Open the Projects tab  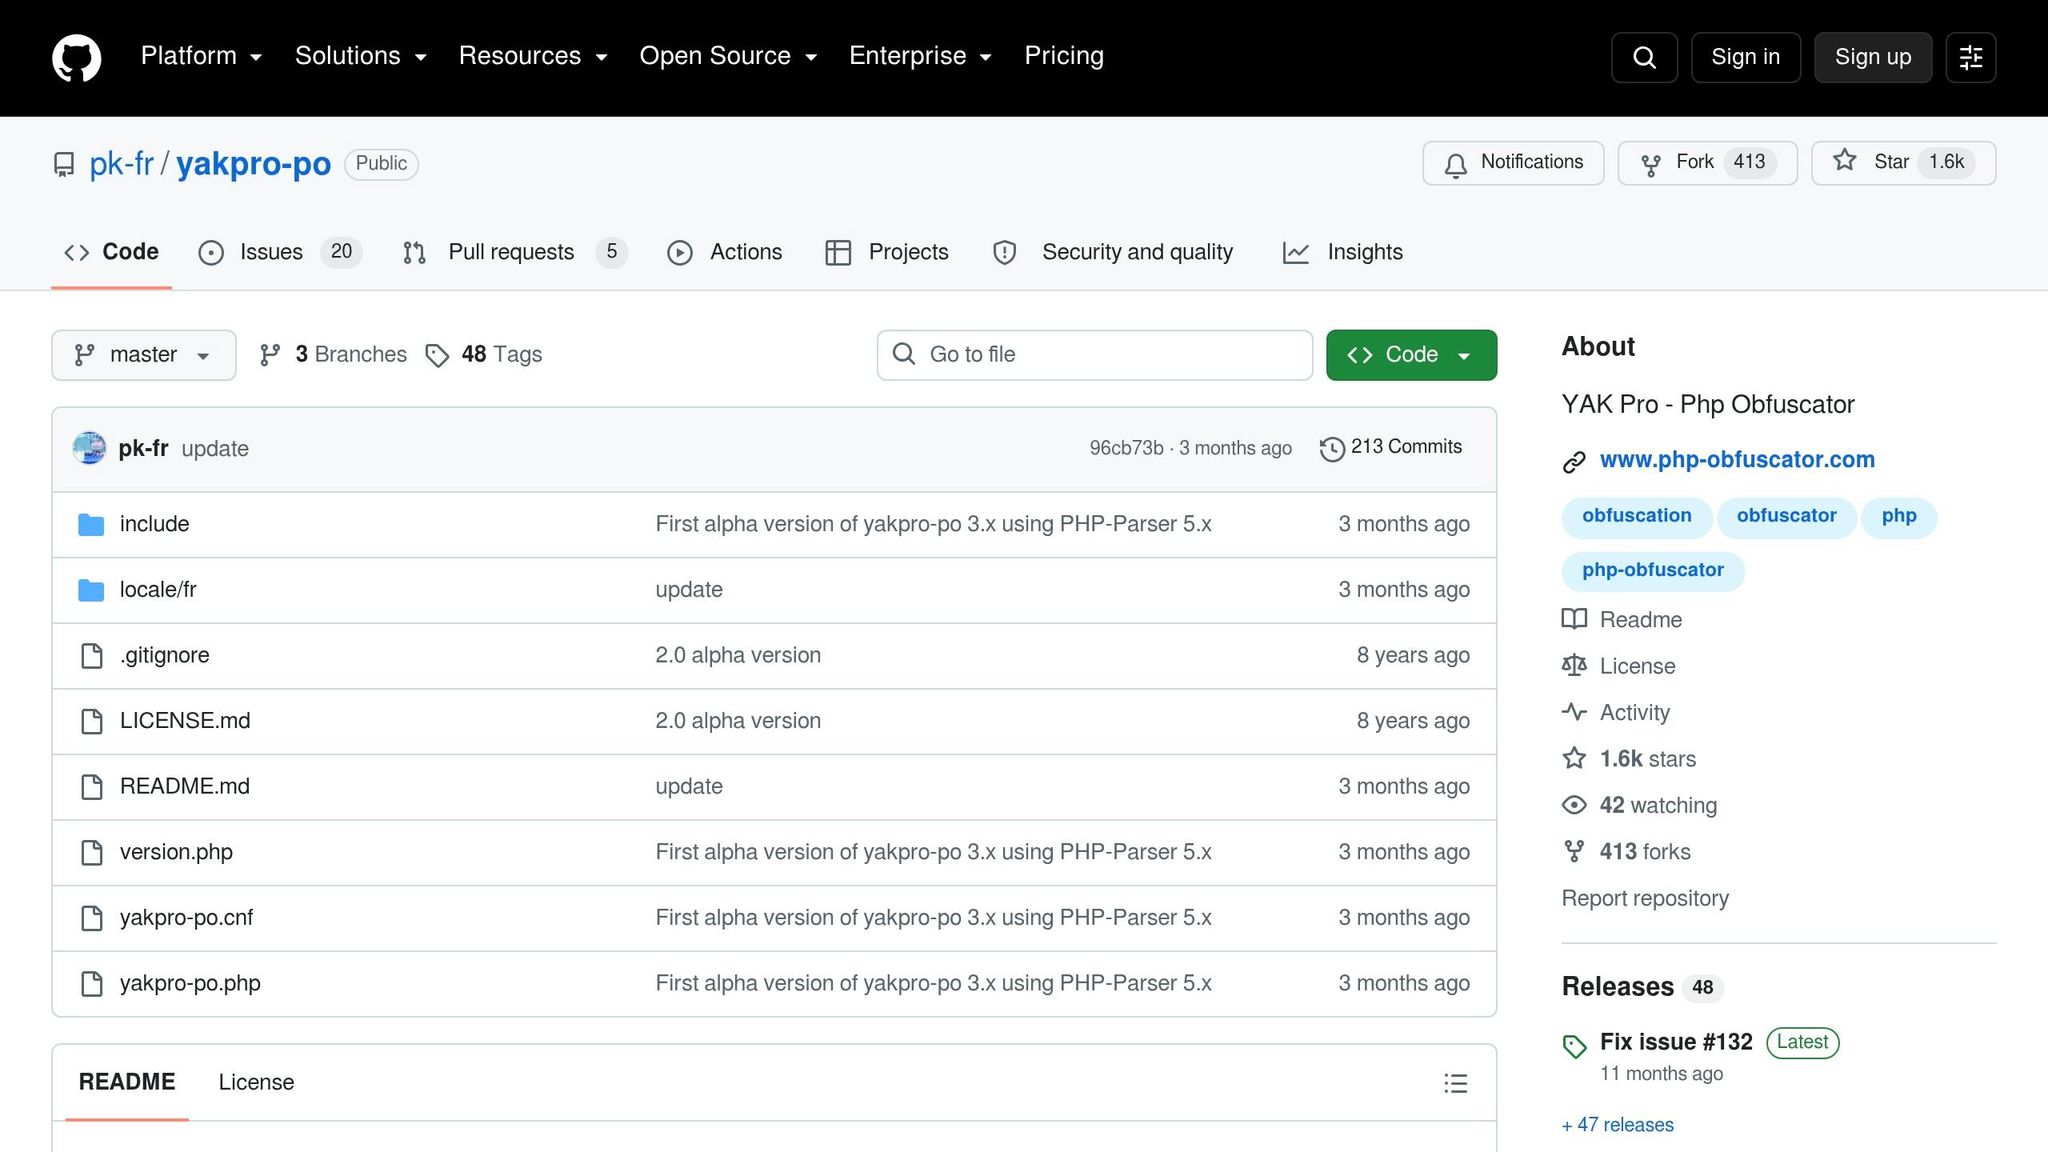(x=887, y=252)
